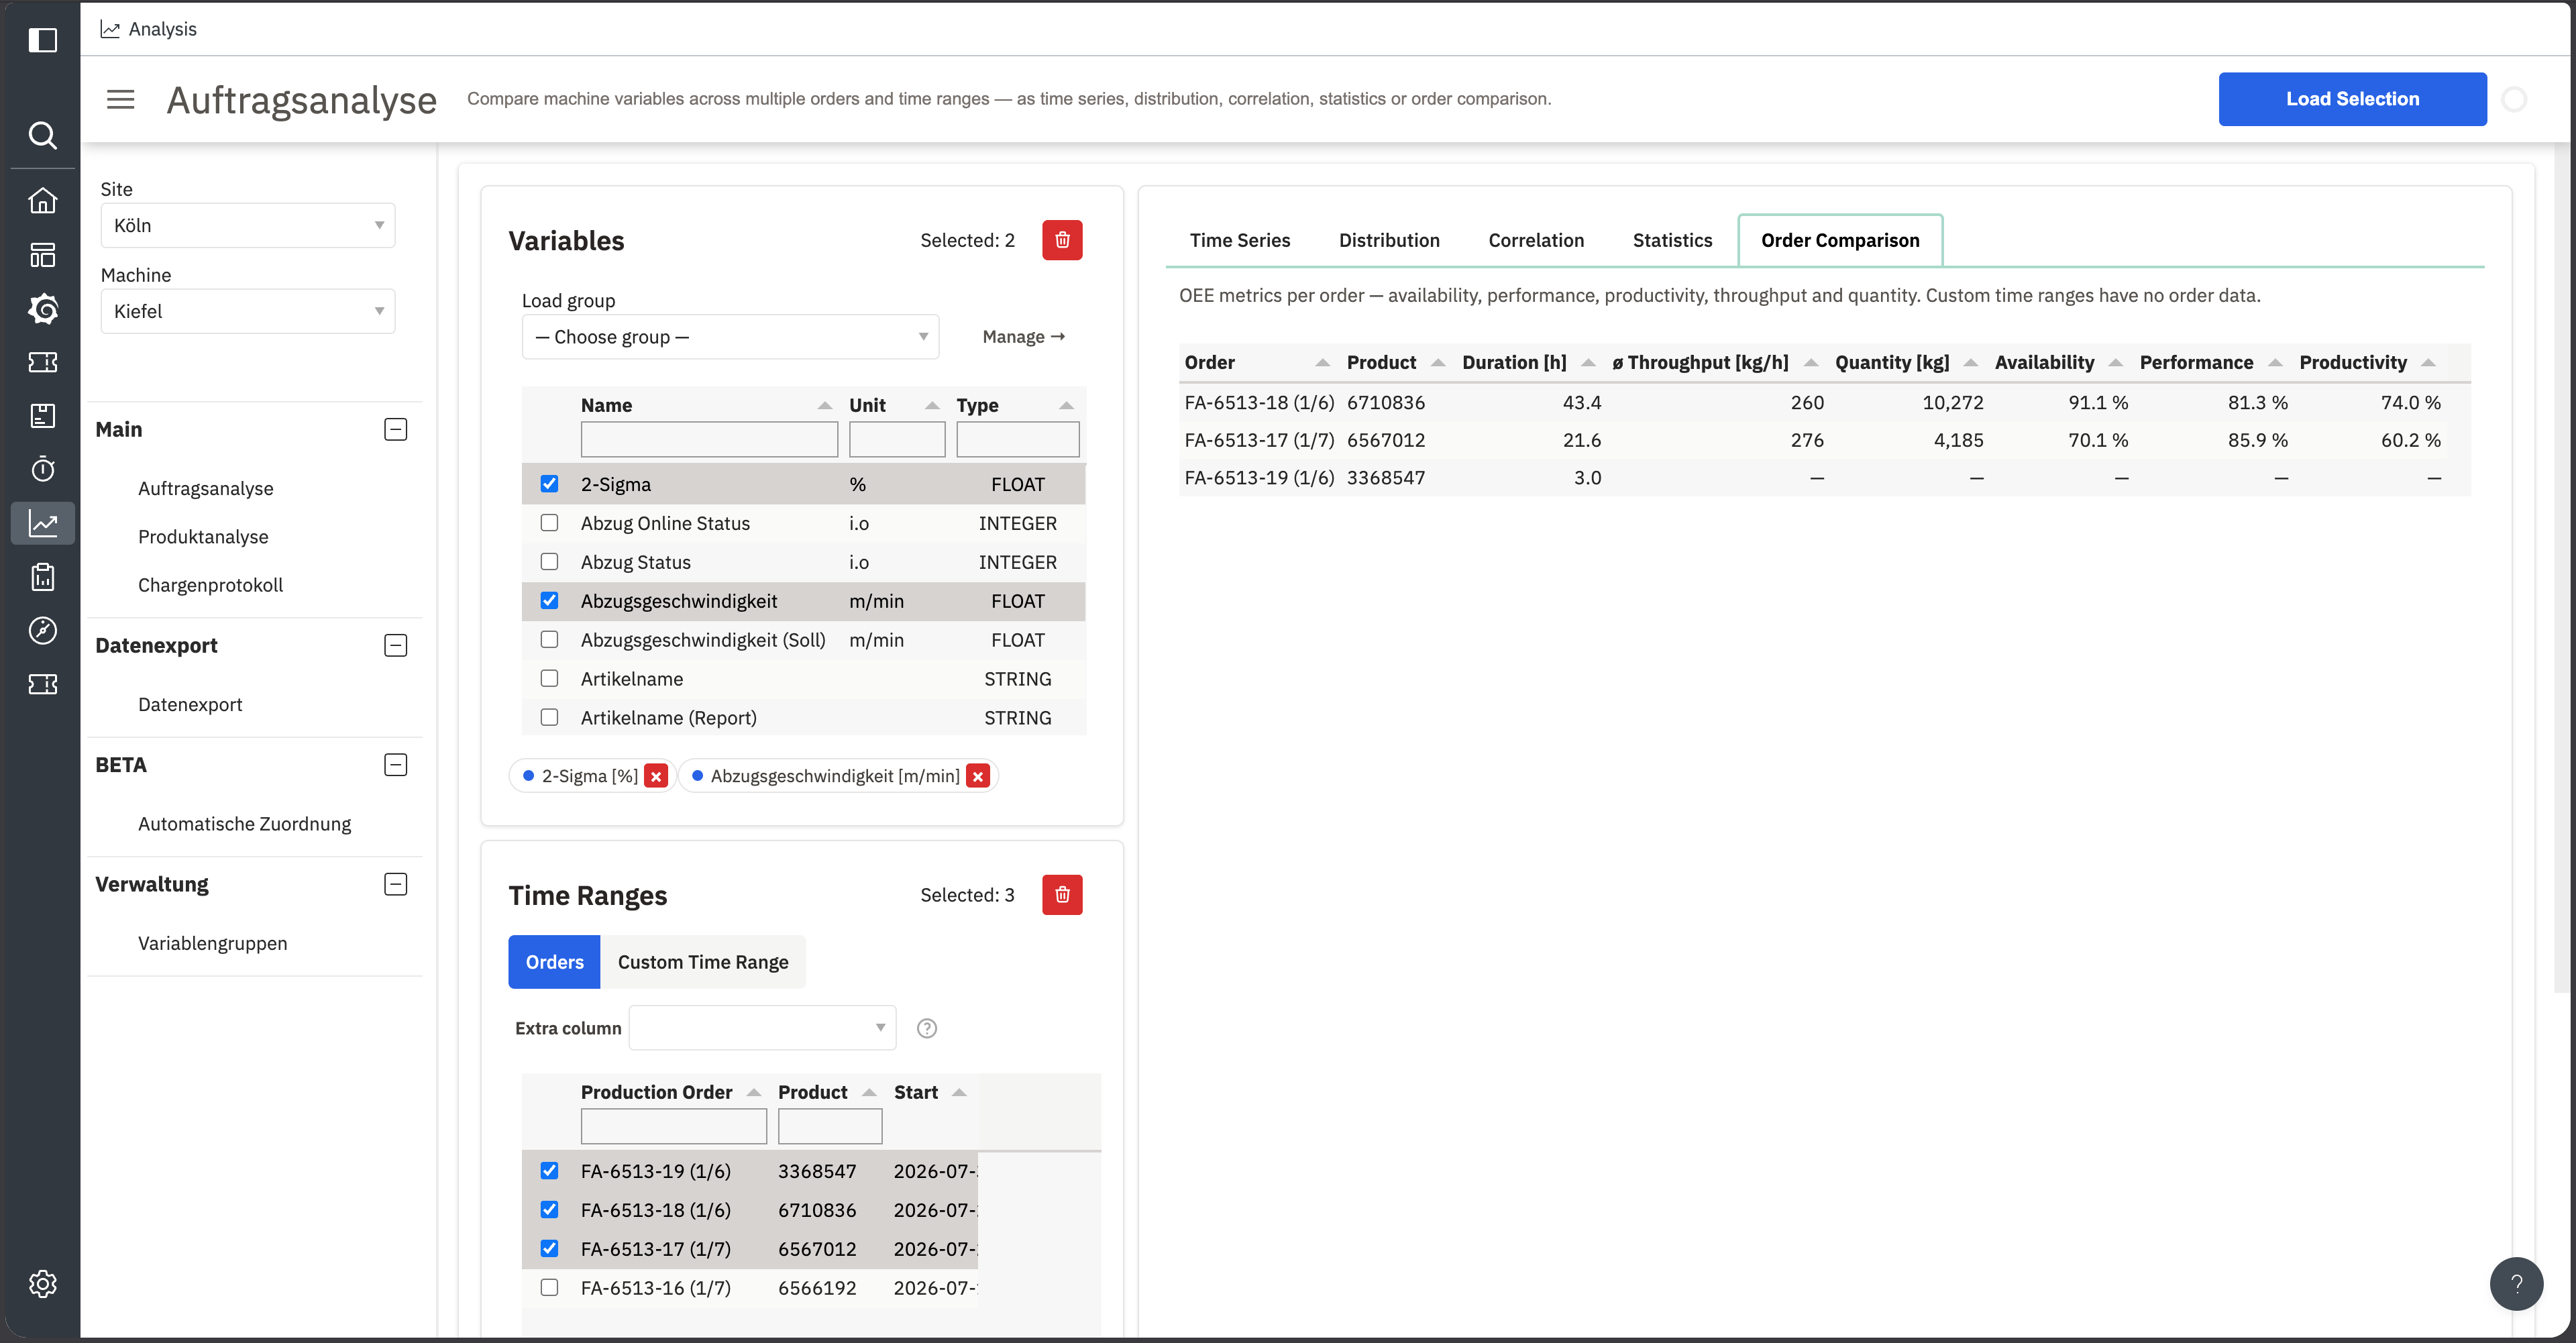Check Abzugsgeschwindigkeit (Soll) variable

click(x=549, y=640)
